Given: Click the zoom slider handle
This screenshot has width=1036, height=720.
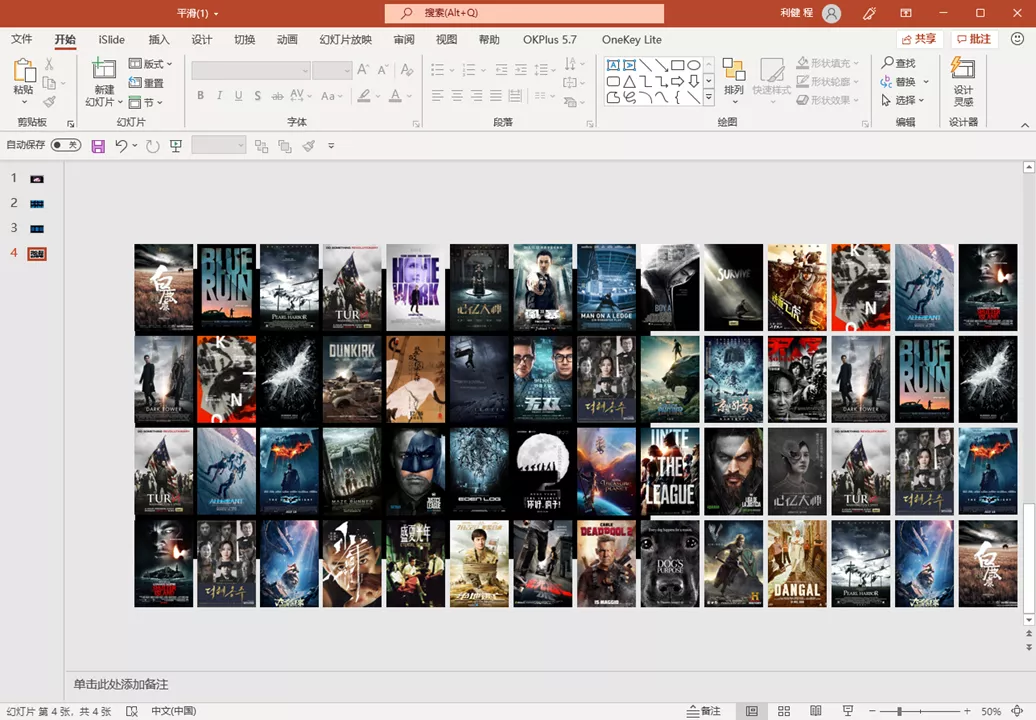Looking at the screenshot, I should [899, 711].
